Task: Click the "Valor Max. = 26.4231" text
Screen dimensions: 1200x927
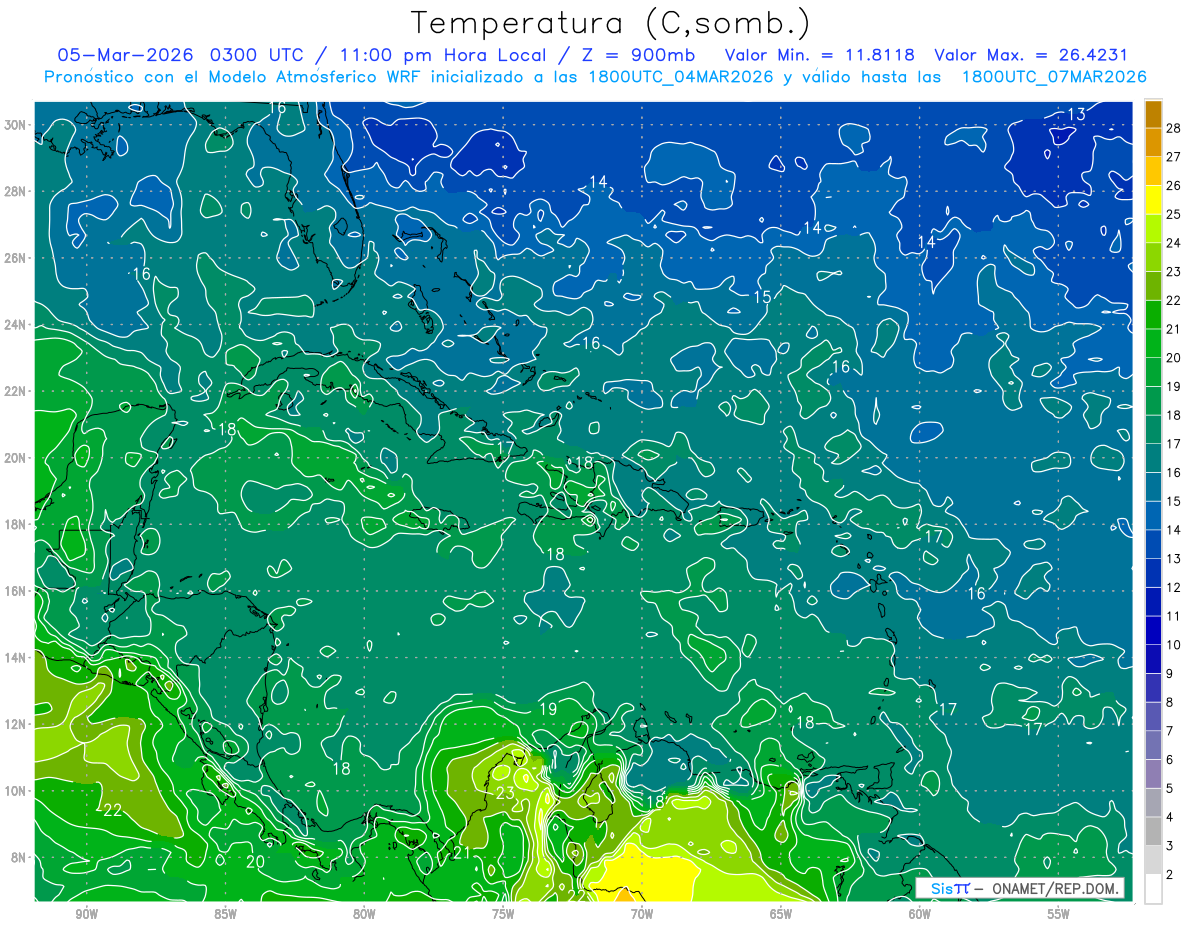Action: point(1032,55)
